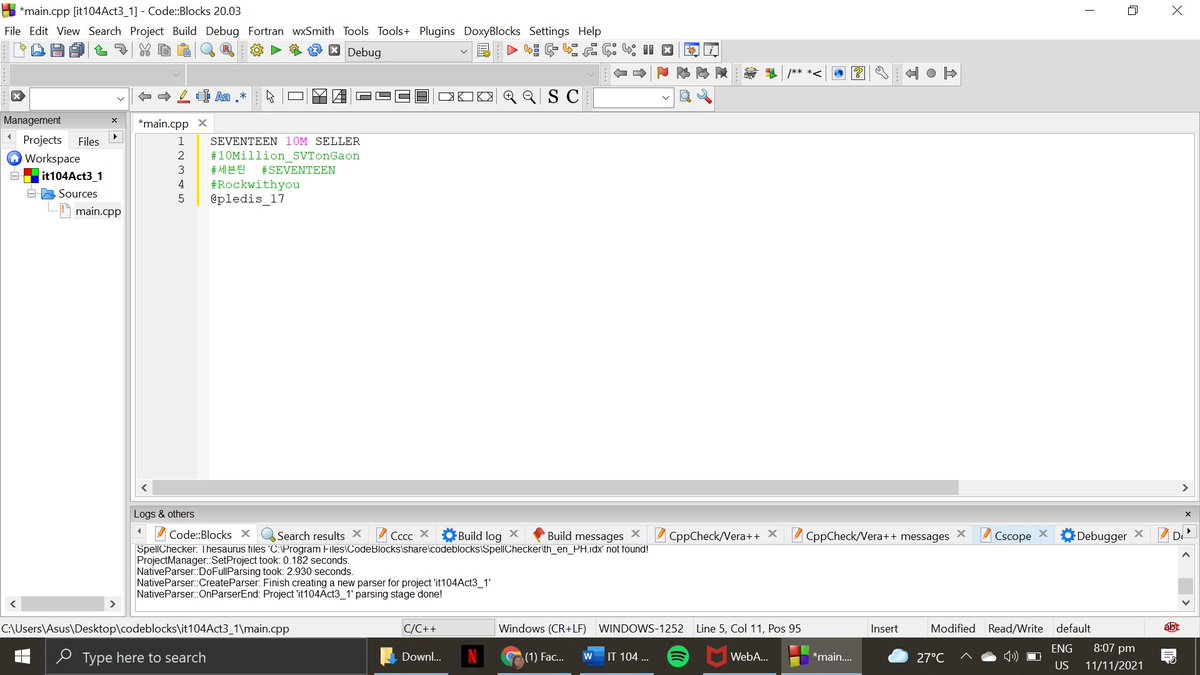The image size is (1200, 675).
Task: Close the main.cpp editor tab
Action: tap(202, 123)
